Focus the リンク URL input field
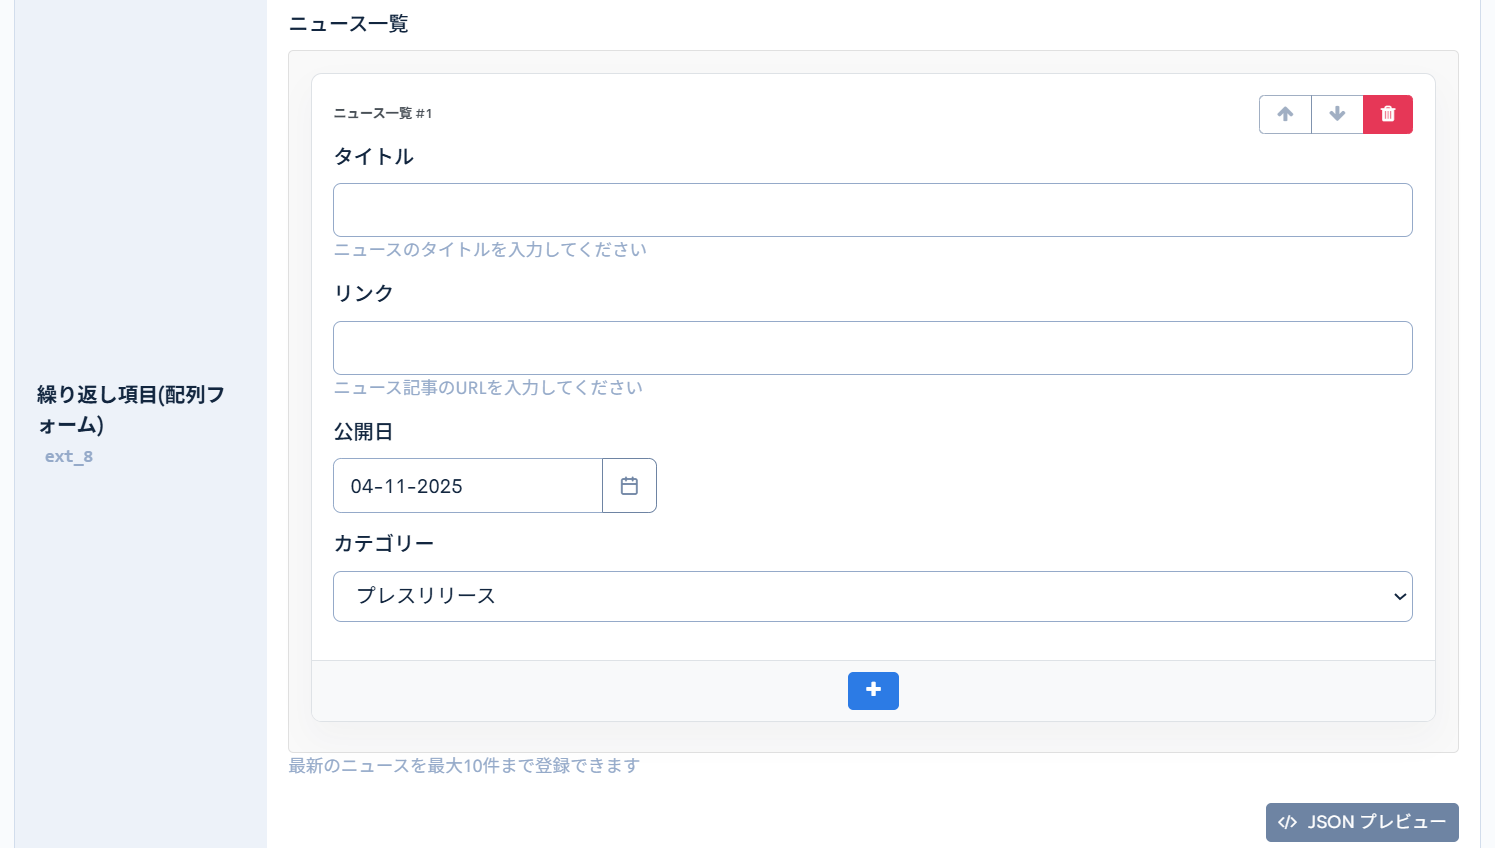Image resolution: width=1495 pixels, height=848 pixels. point(872,348)
